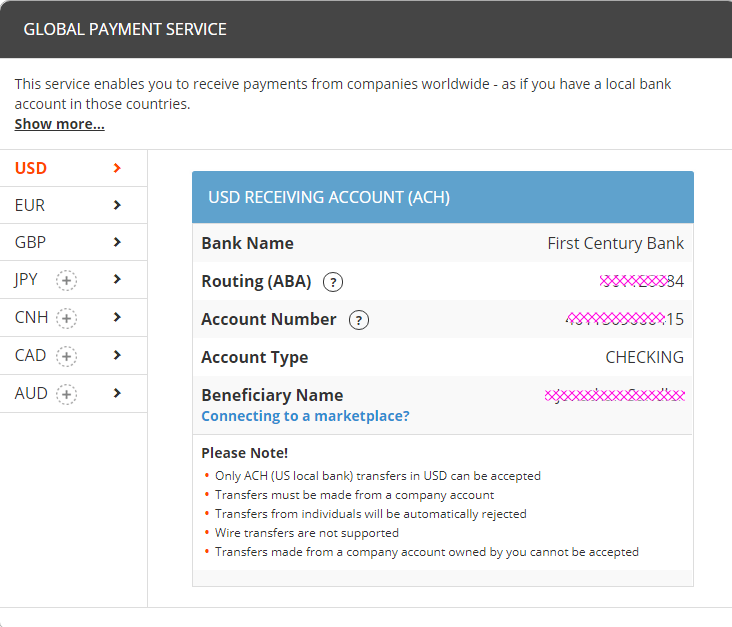Click the Only ACH transfers note
732x627 pixels.
[x=378, y=476]
